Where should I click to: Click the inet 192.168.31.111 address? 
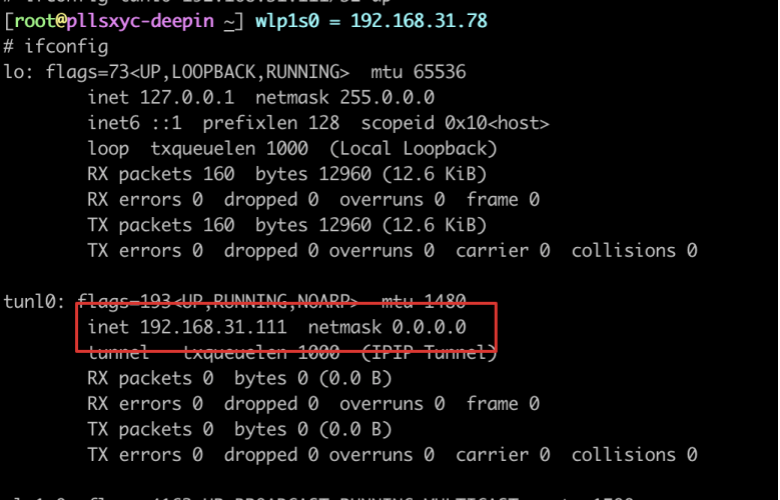point(187,327)
